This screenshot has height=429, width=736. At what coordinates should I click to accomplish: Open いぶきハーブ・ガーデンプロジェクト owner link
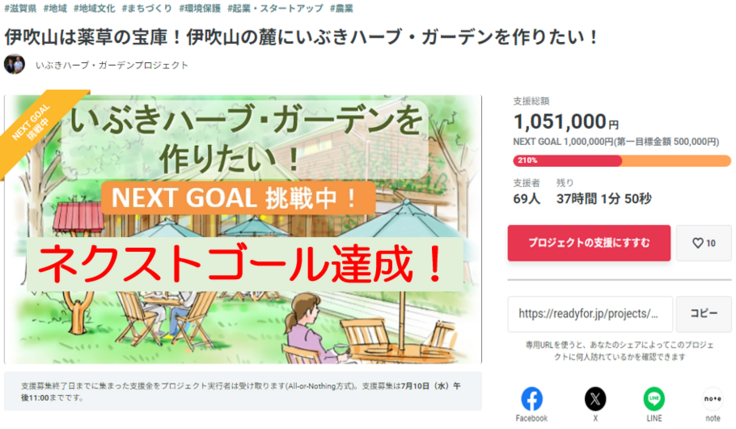click(x=111, y=65)
